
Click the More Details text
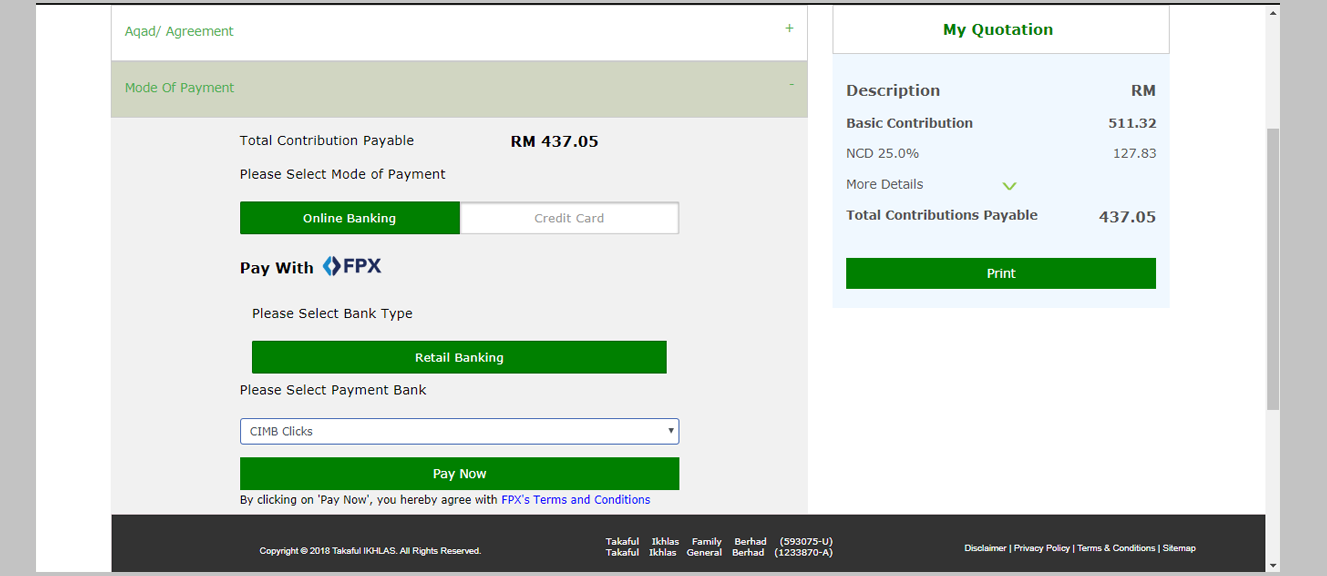885,184
